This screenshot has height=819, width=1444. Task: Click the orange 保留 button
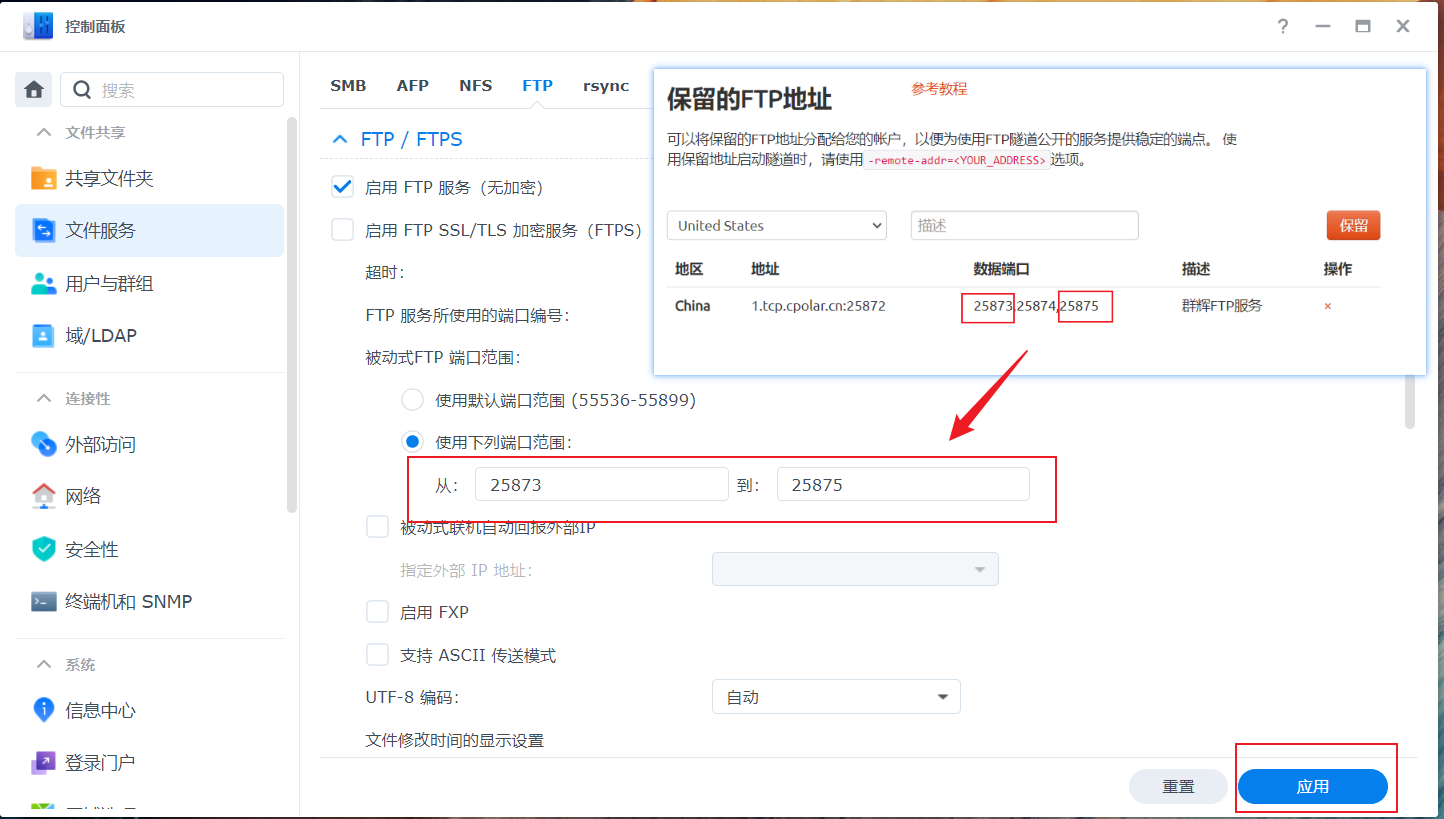[1354, 225]
